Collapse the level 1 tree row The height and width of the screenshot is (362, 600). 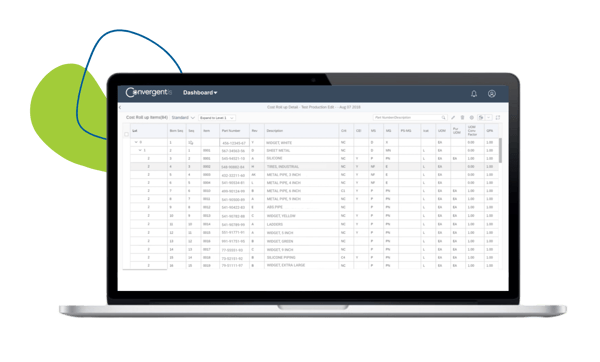point(140,150)
